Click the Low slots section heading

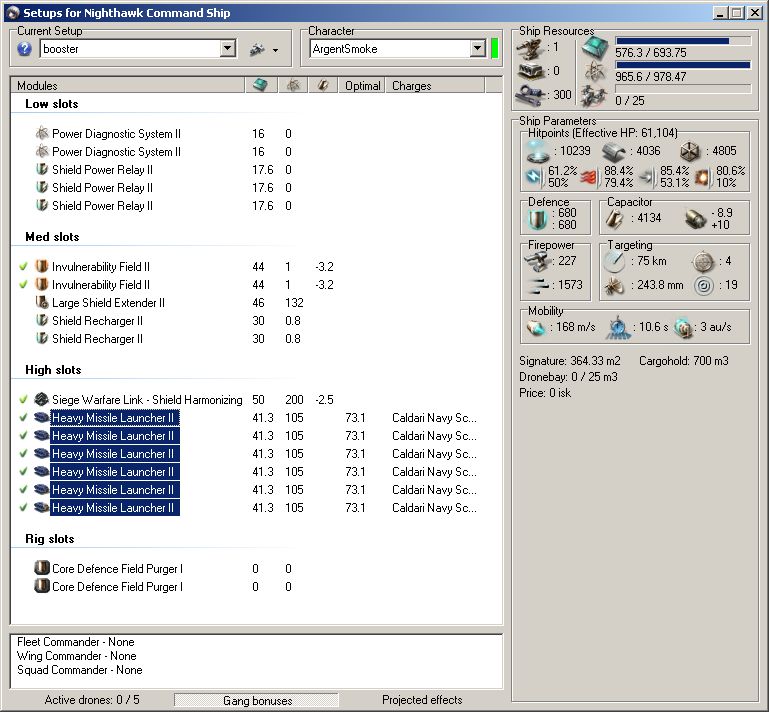click(x=51, y=104)
